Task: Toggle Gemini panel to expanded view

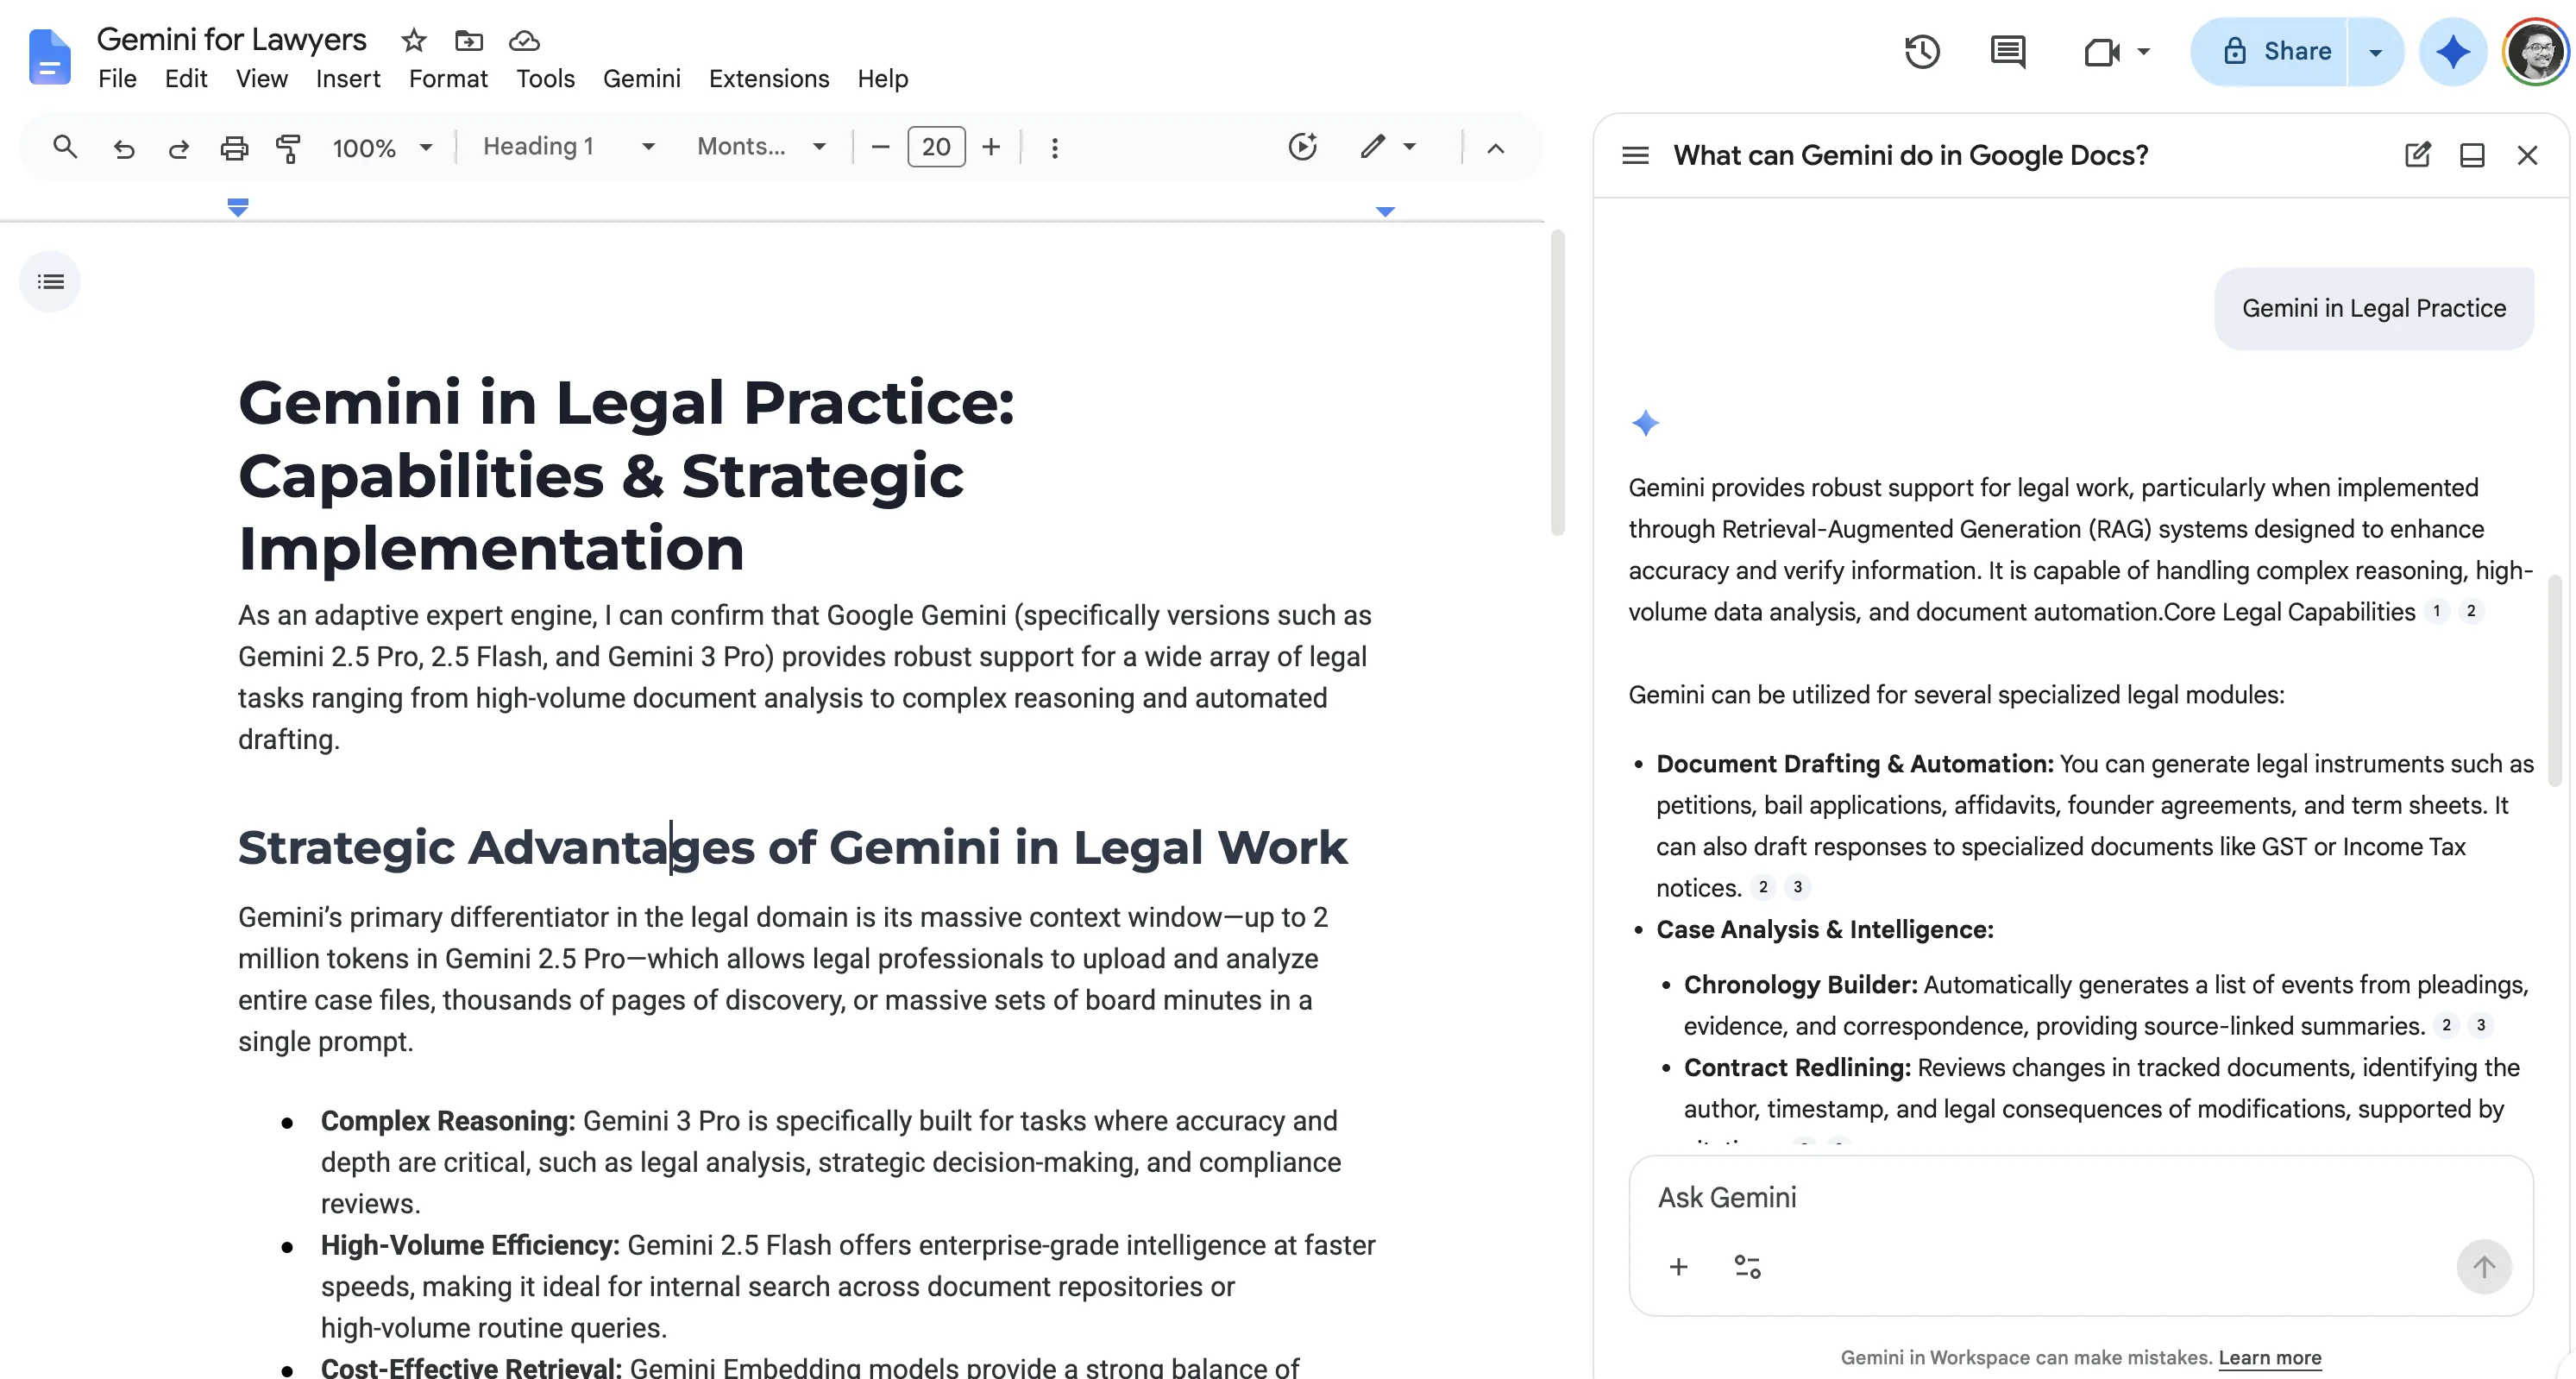Action: point(2472,155)
